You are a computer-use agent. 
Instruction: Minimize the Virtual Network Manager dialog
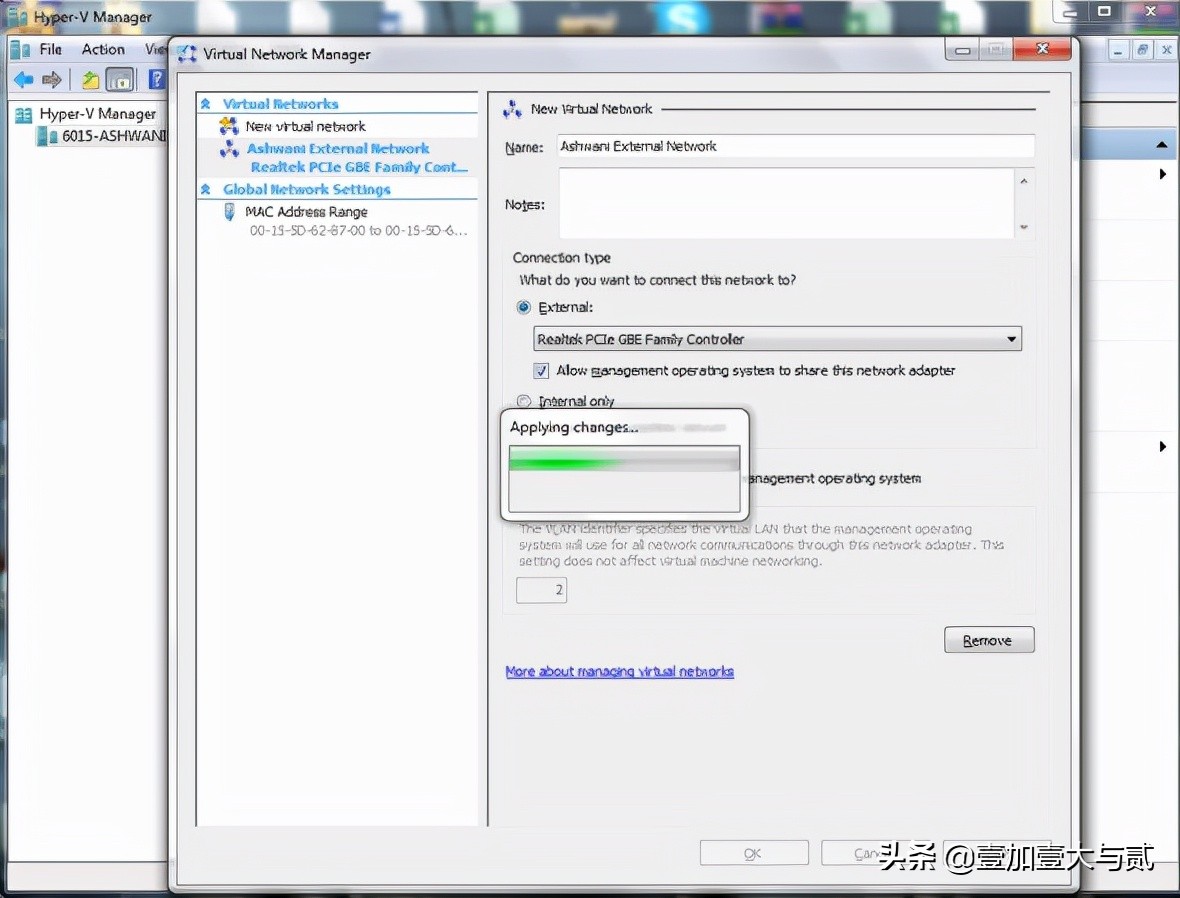pyautogui.click(x=962, y=50)
